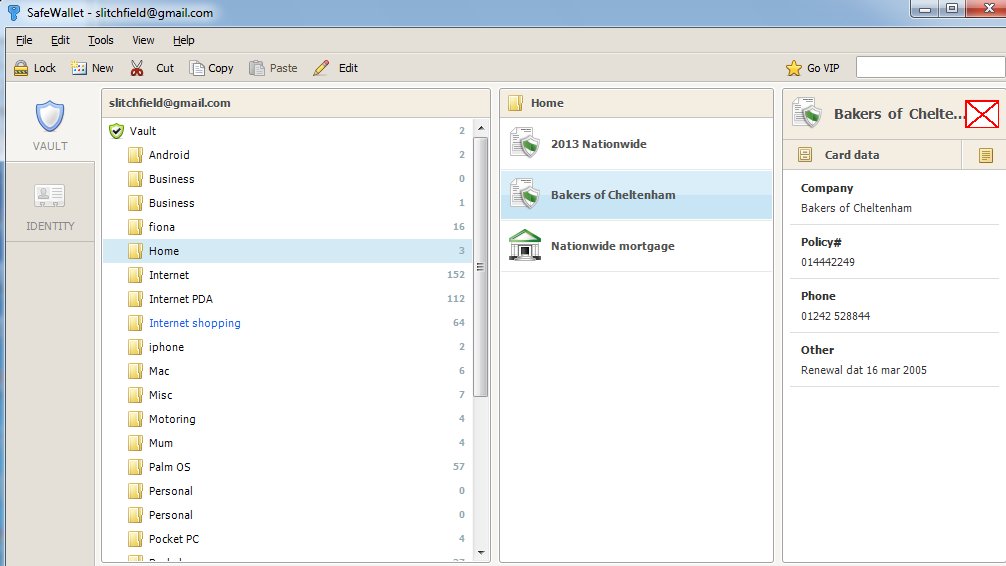The width and height of the screenshot is (1006, 566).
Task: Click the Card data tab header
Action: tap(851, 155)
